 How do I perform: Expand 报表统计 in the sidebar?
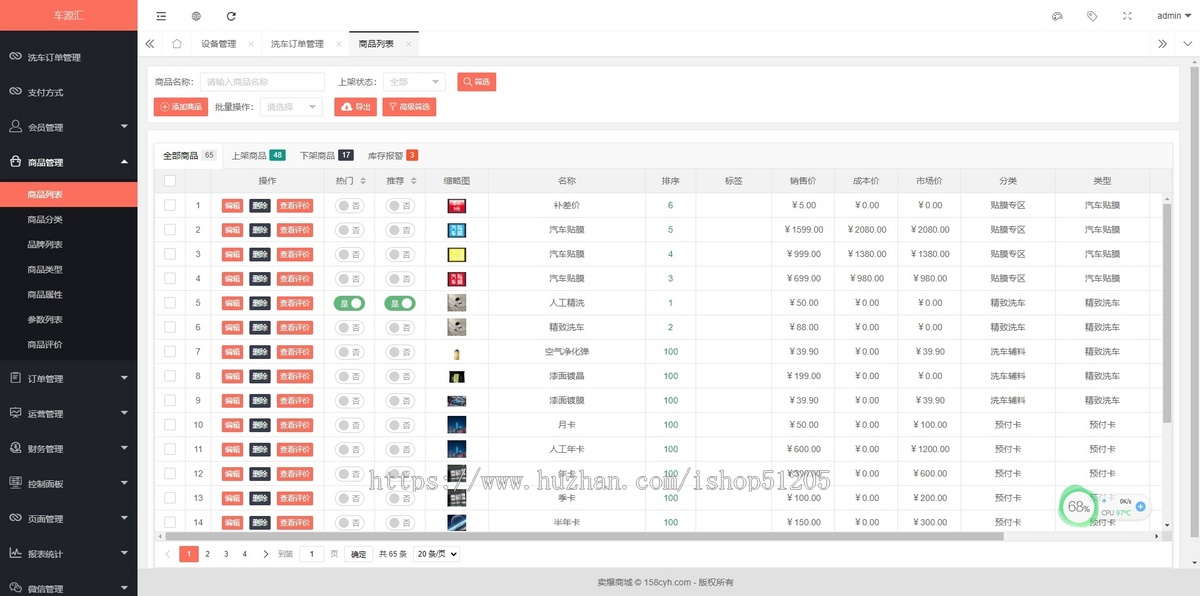[68, 553]
